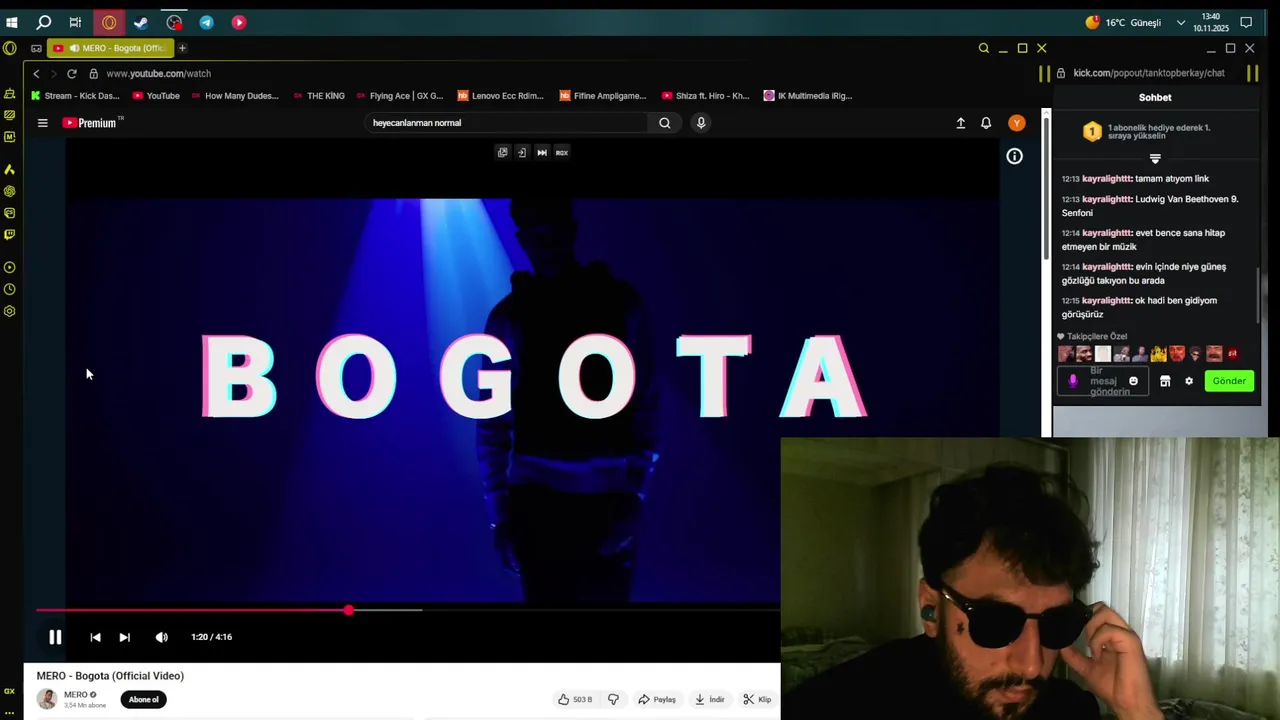Open the YouTube hamburger guide menu
Viewport: 1280px width, 720px height.
tap(42, 123)
